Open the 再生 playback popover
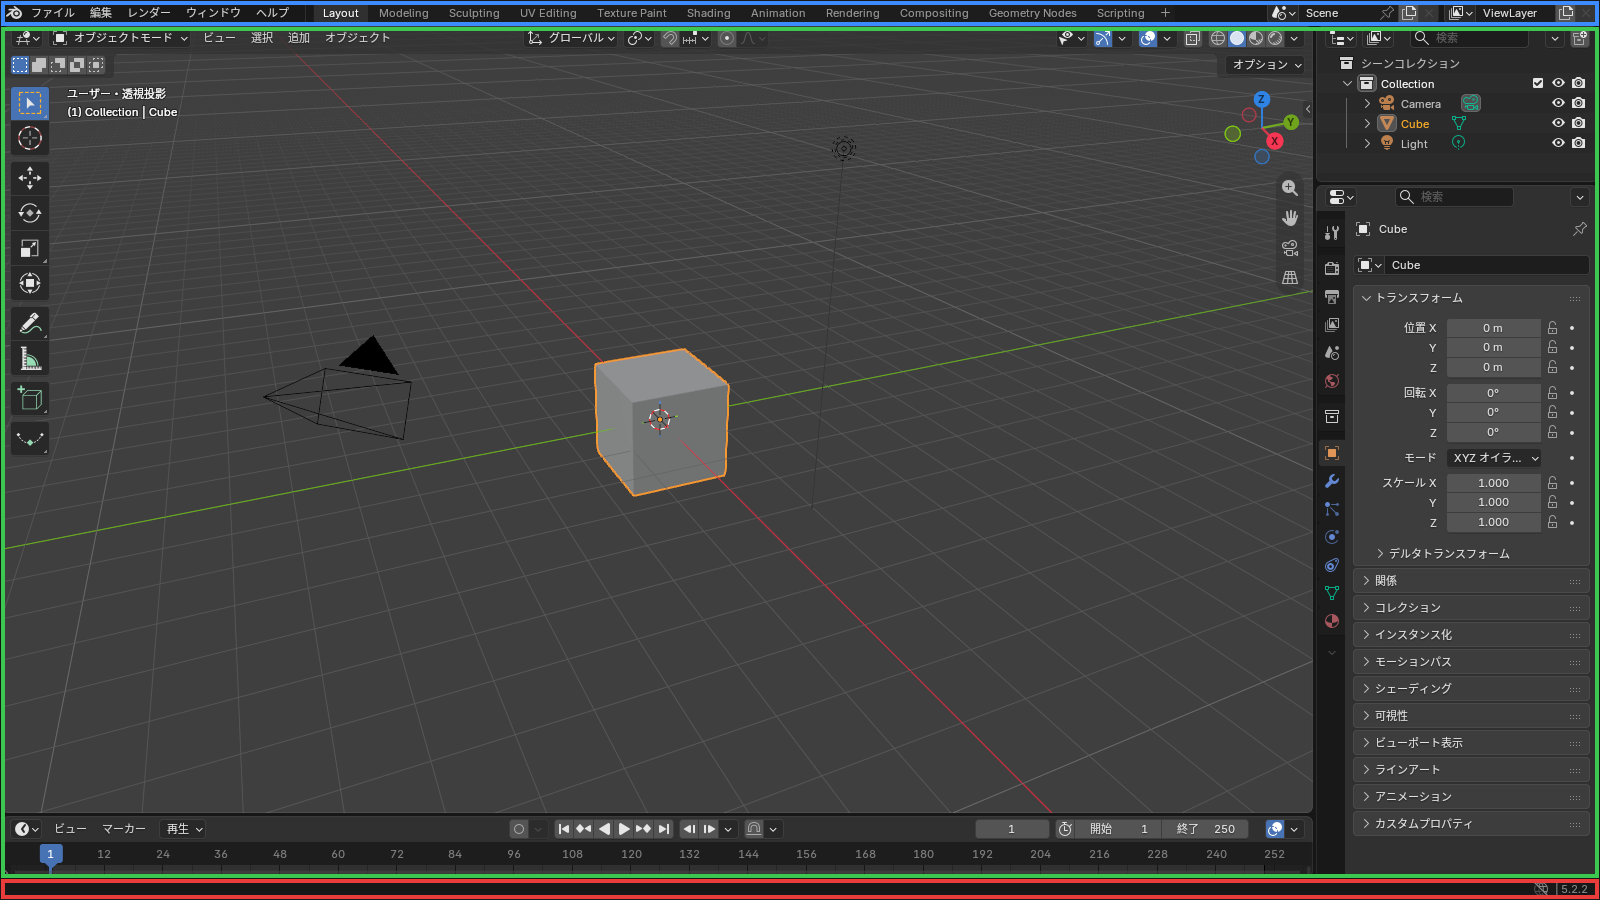 [x=185, y=829]
